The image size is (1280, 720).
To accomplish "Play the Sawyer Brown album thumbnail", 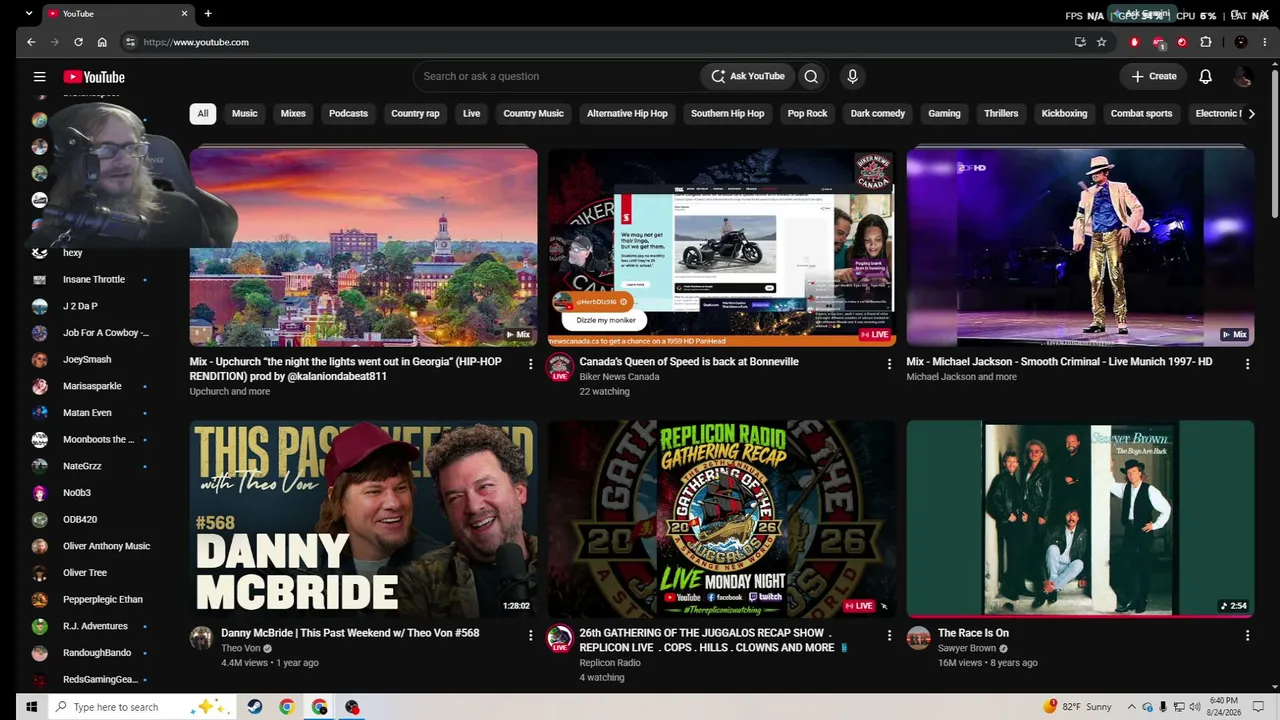I will [1080, 518].
